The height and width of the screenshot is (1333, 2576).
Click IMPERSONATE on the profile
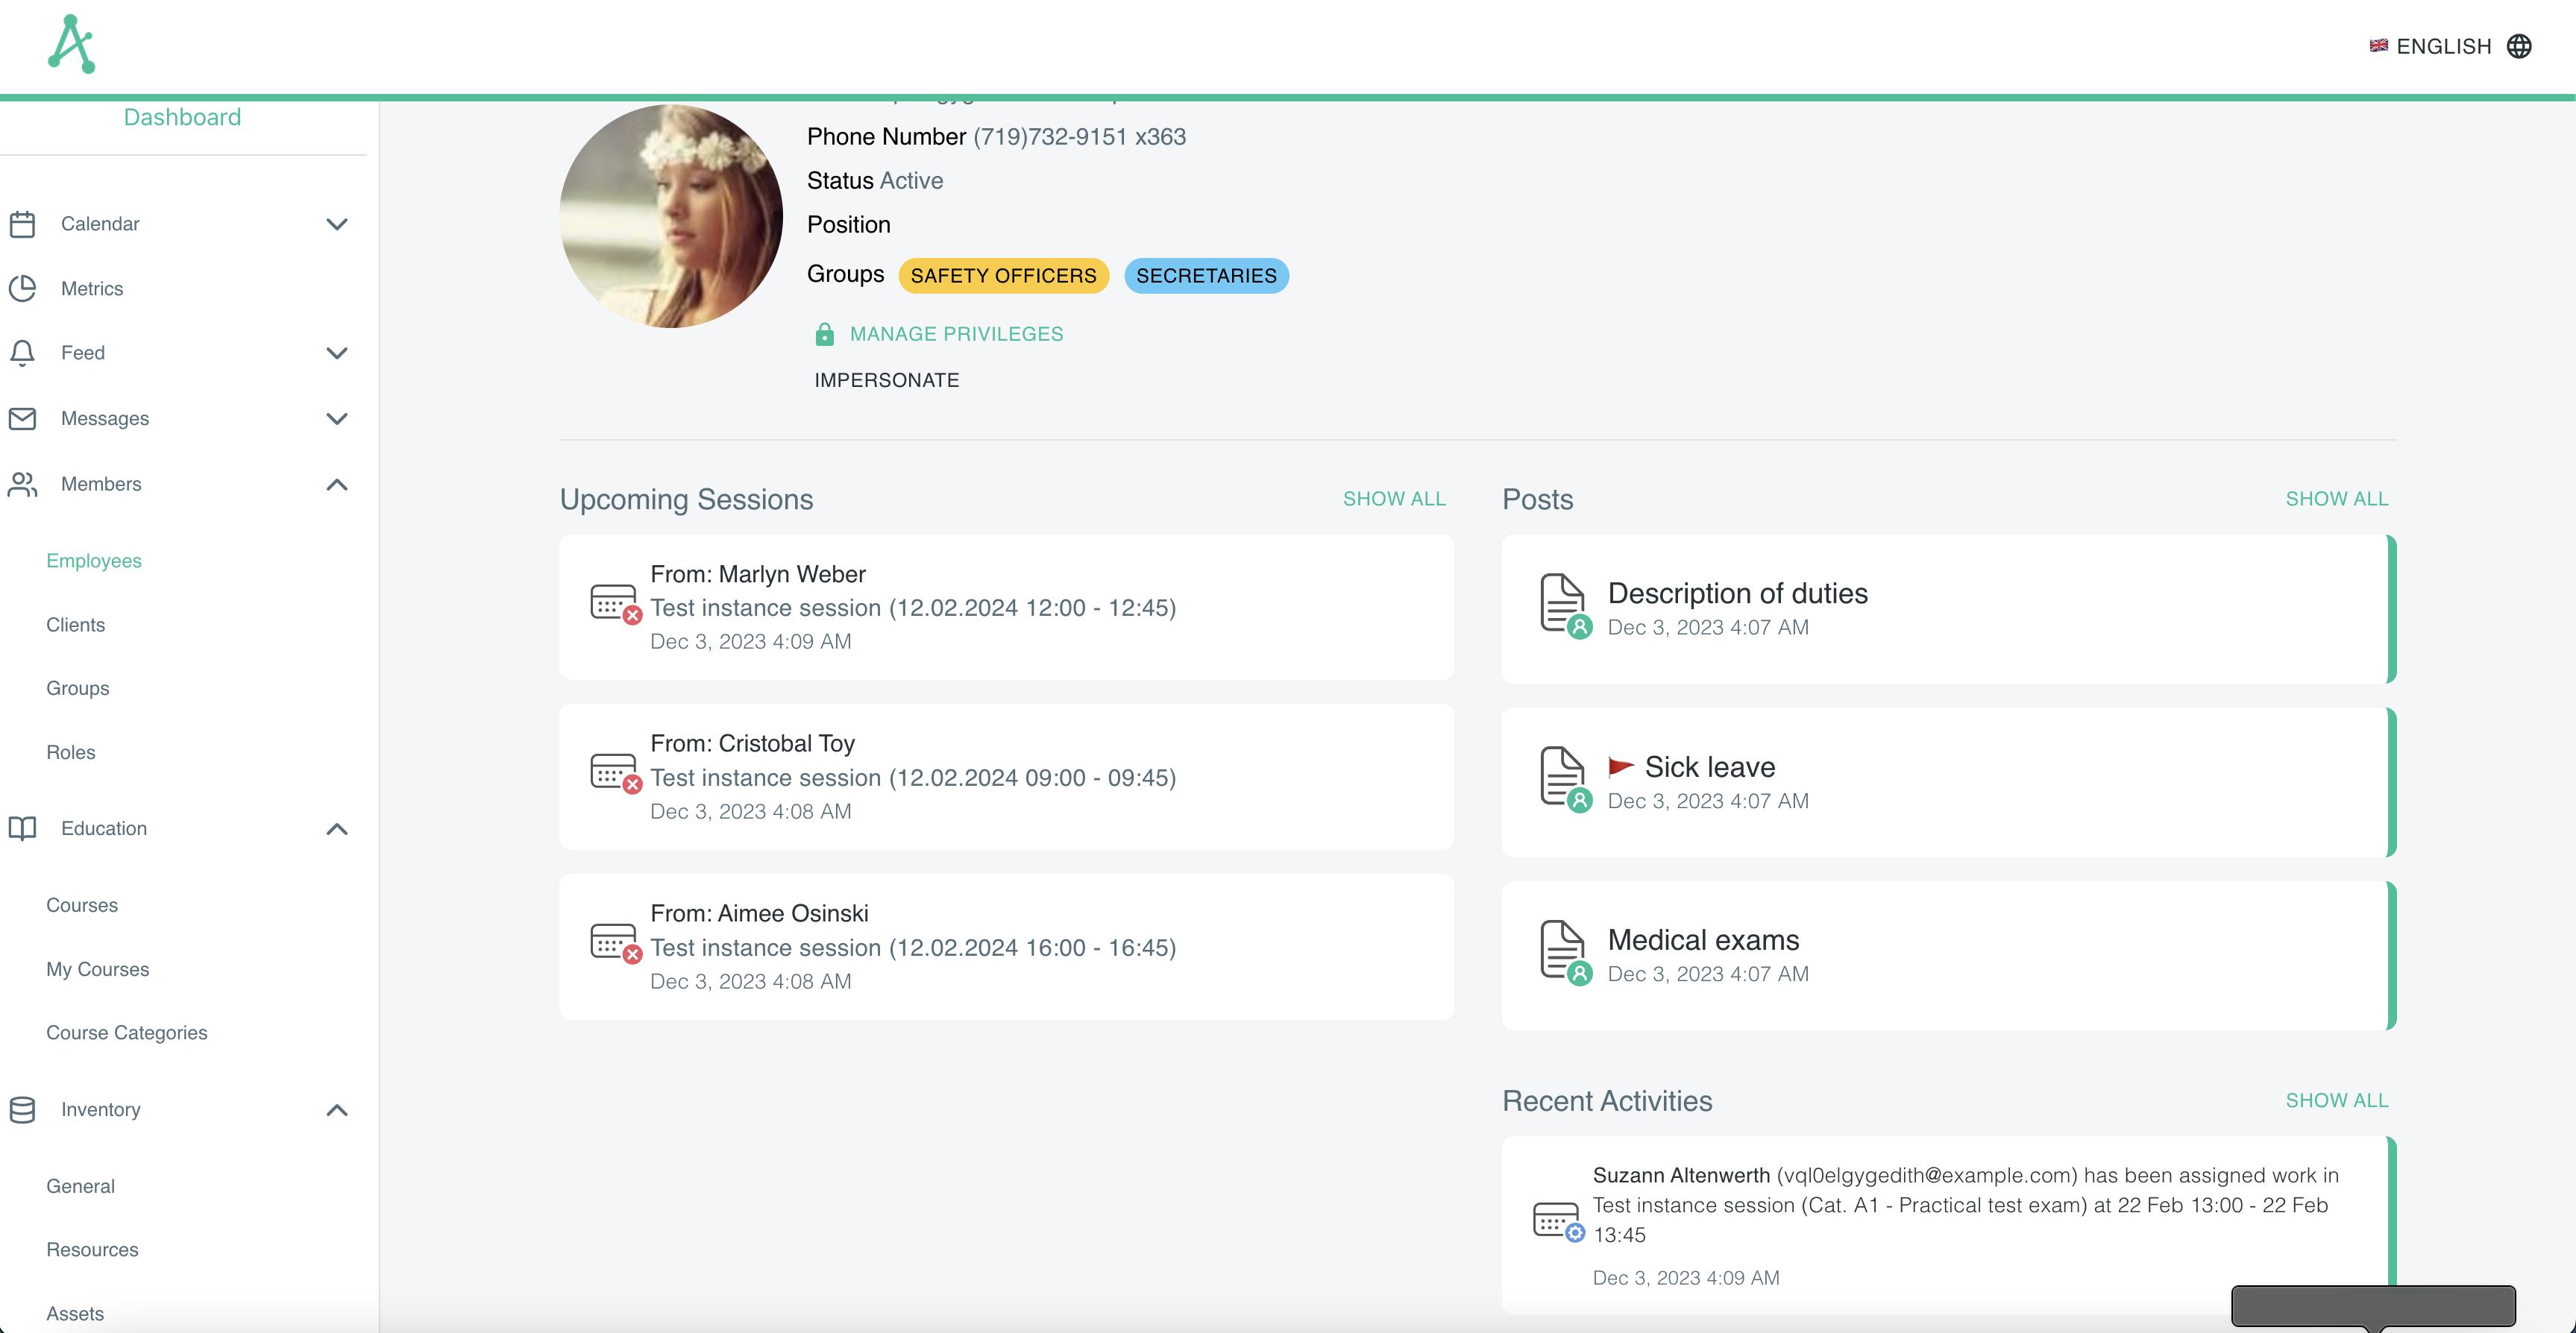click(886, 379)
